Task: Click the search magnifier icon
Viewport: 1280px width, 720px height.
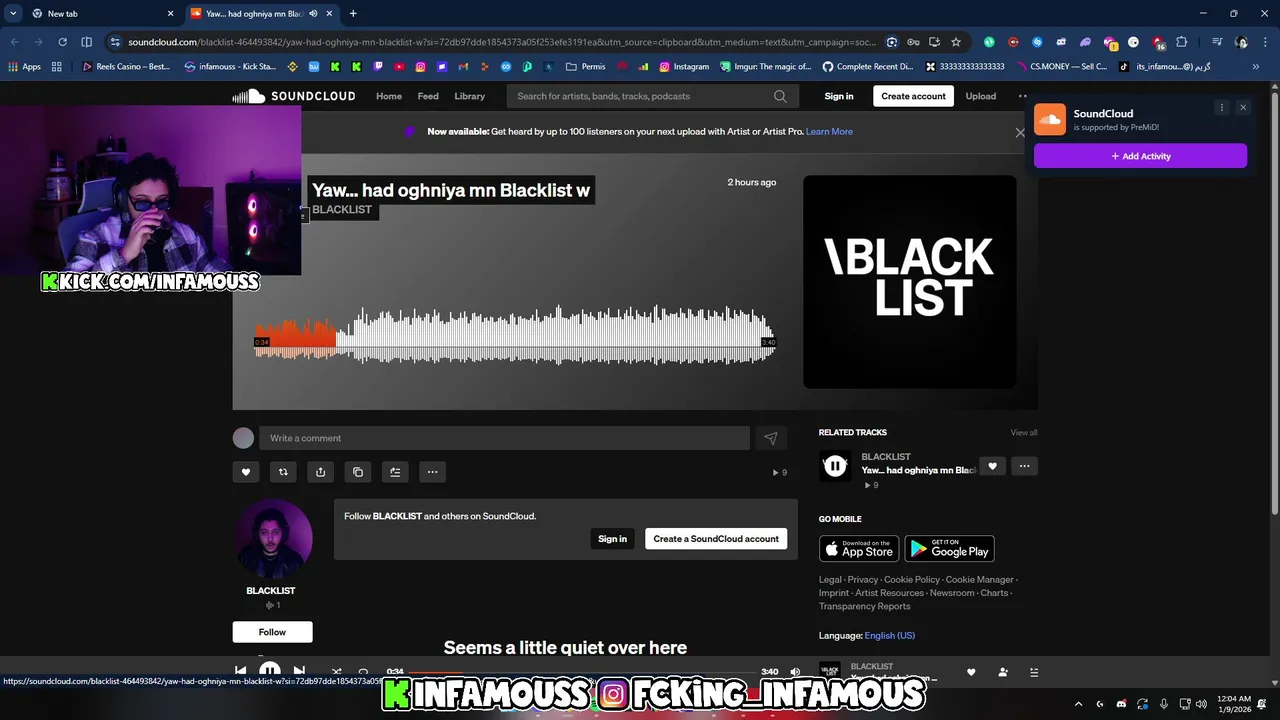Action: click(780, 96)
